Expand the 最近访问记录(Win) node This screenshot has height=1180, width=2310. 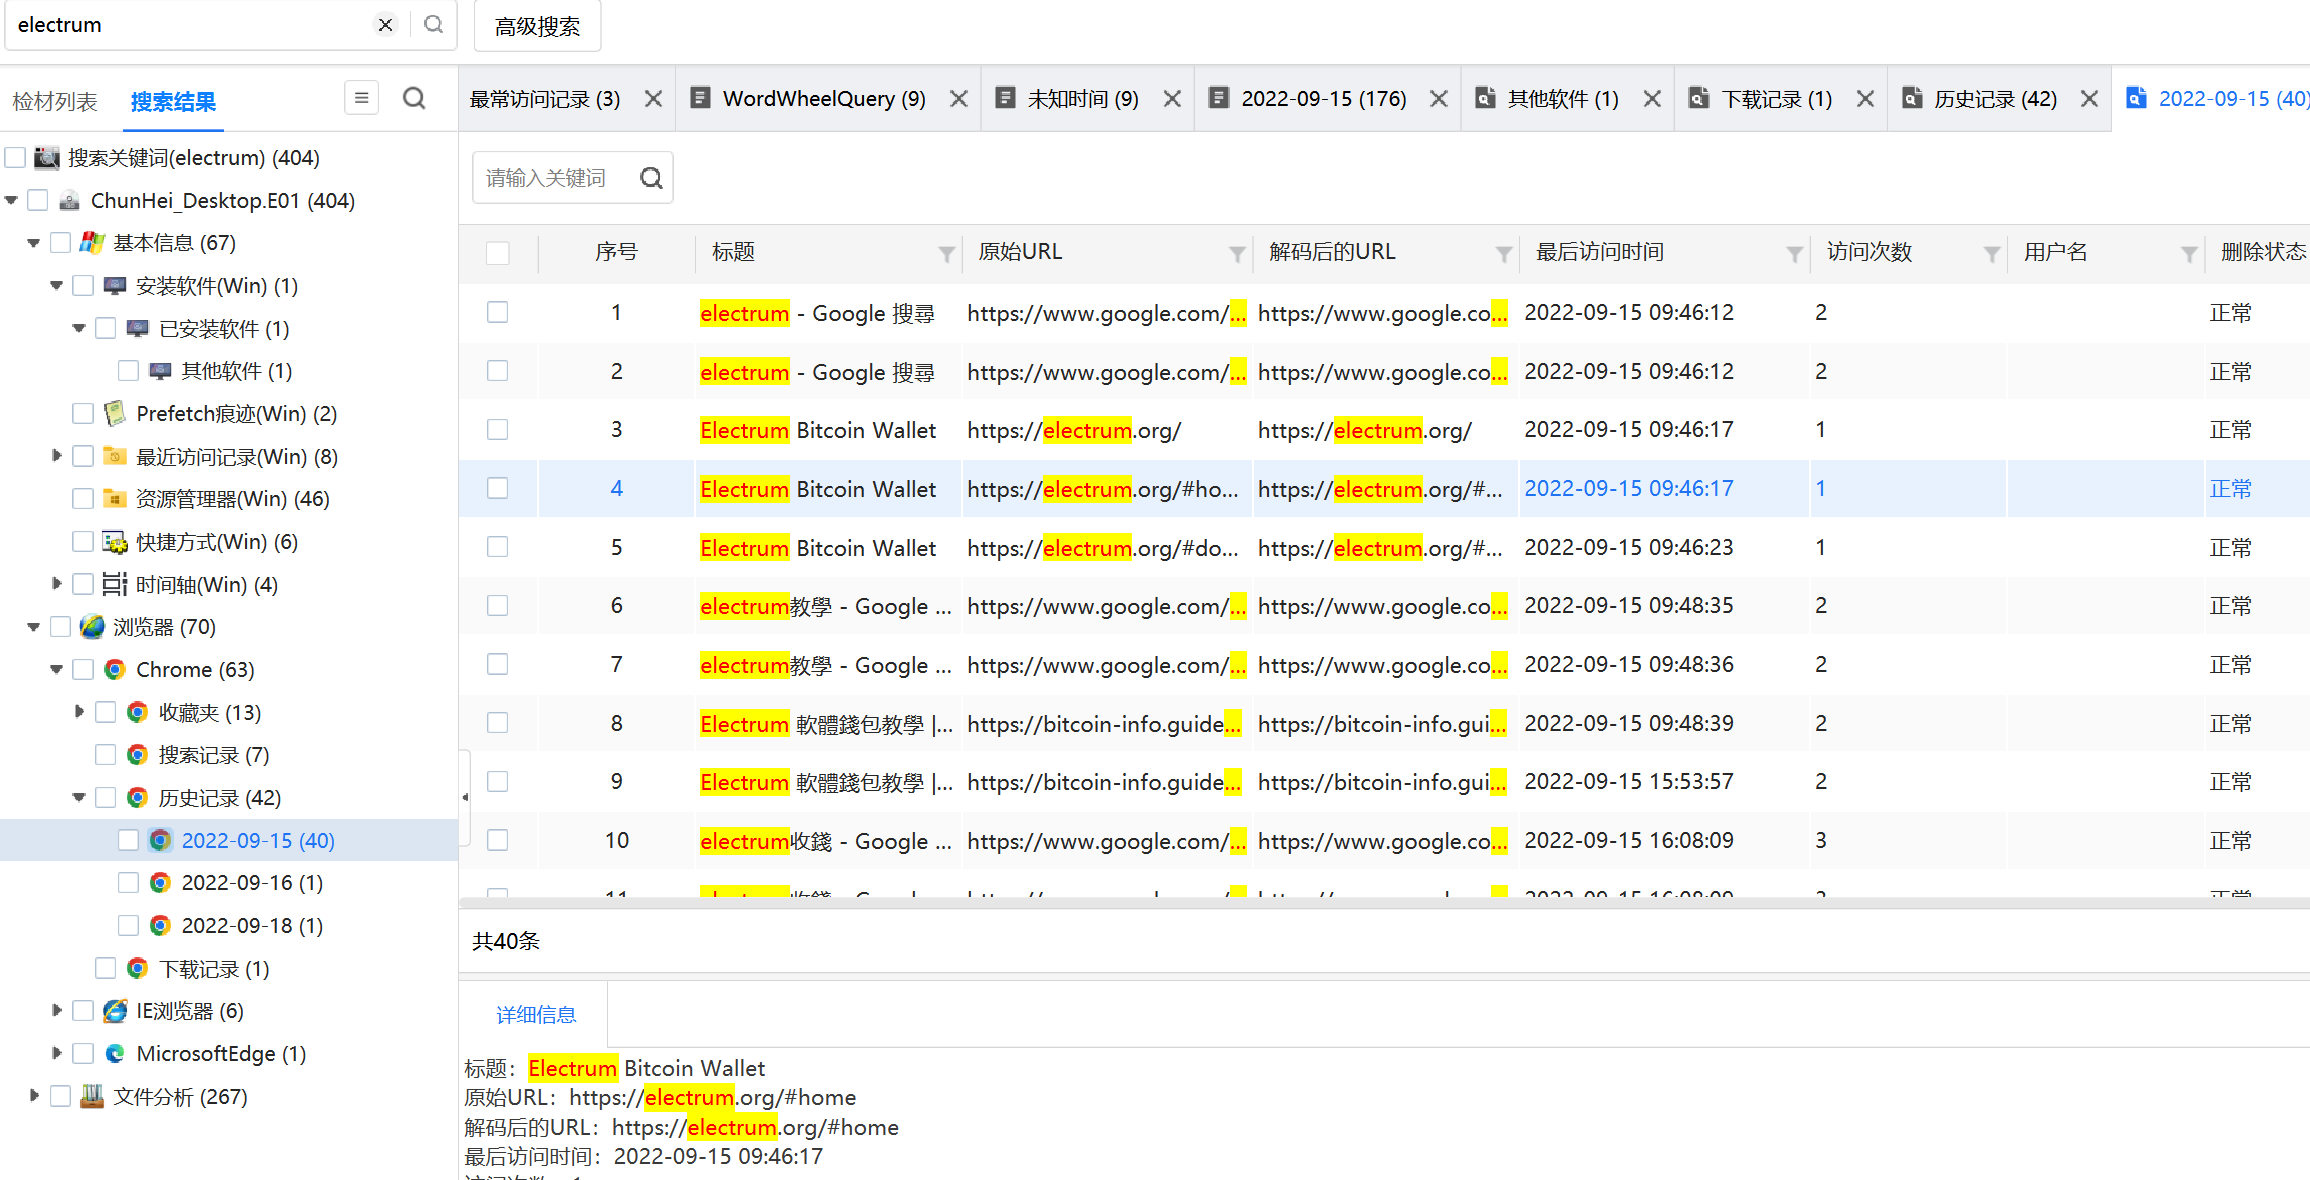(56, 456)
